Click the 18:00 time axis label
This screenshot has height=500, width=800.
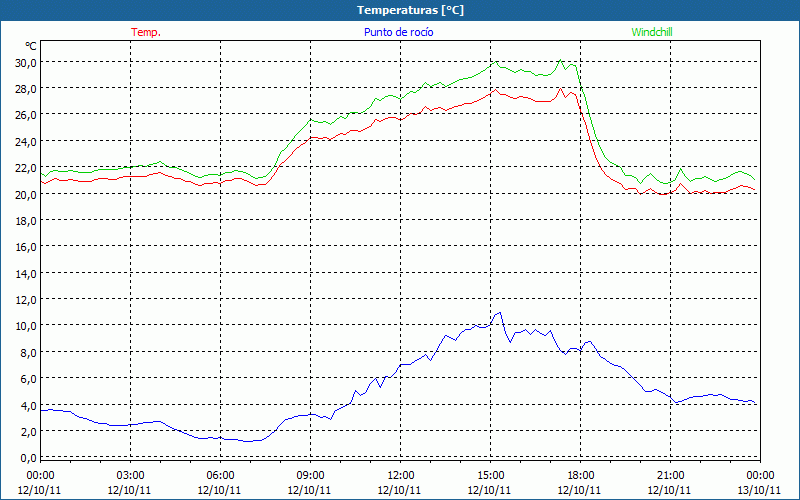(x=581, y=476)
